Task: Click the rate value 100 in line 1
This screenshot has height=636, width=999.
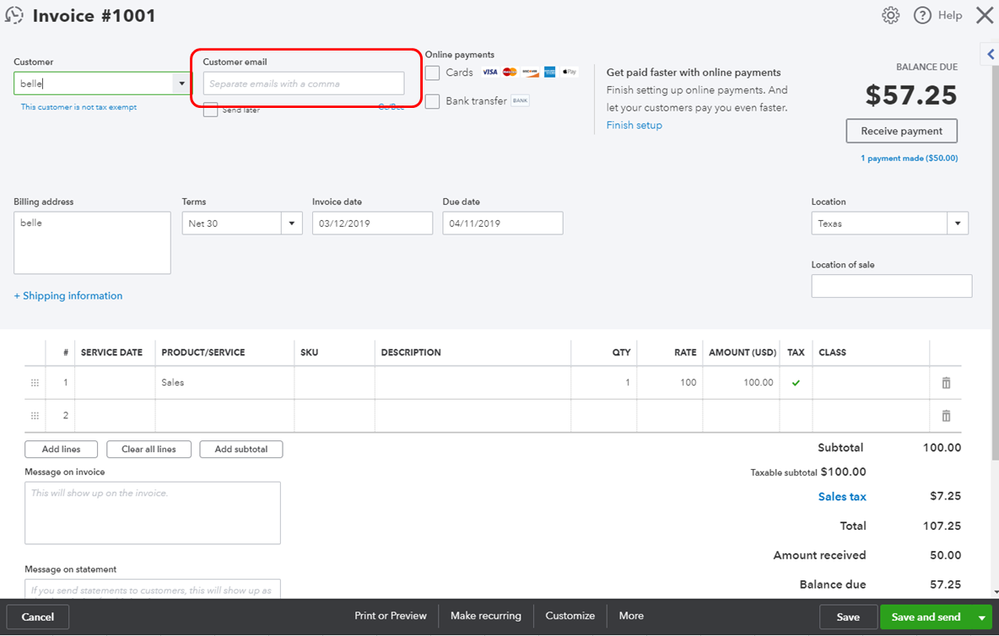Action: tap(688, 383)
